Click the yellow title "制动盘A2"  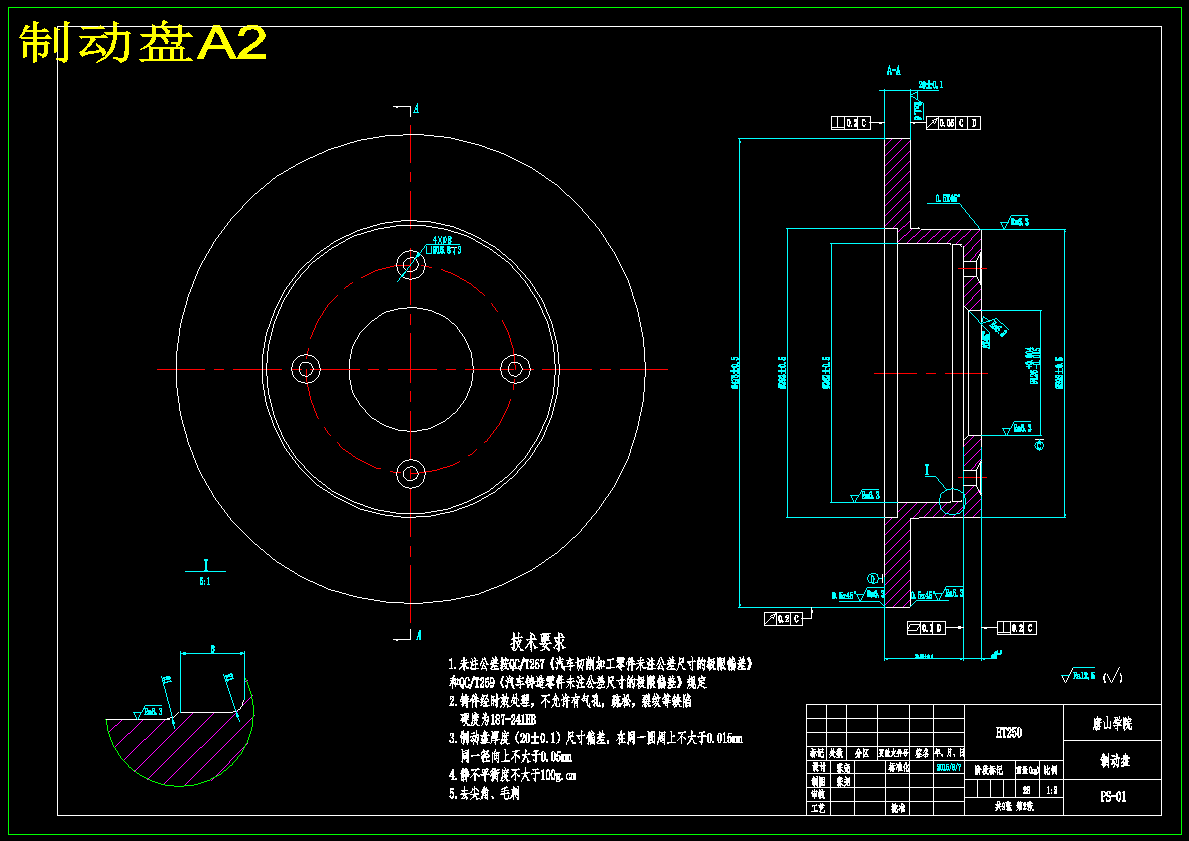point(143,43)
